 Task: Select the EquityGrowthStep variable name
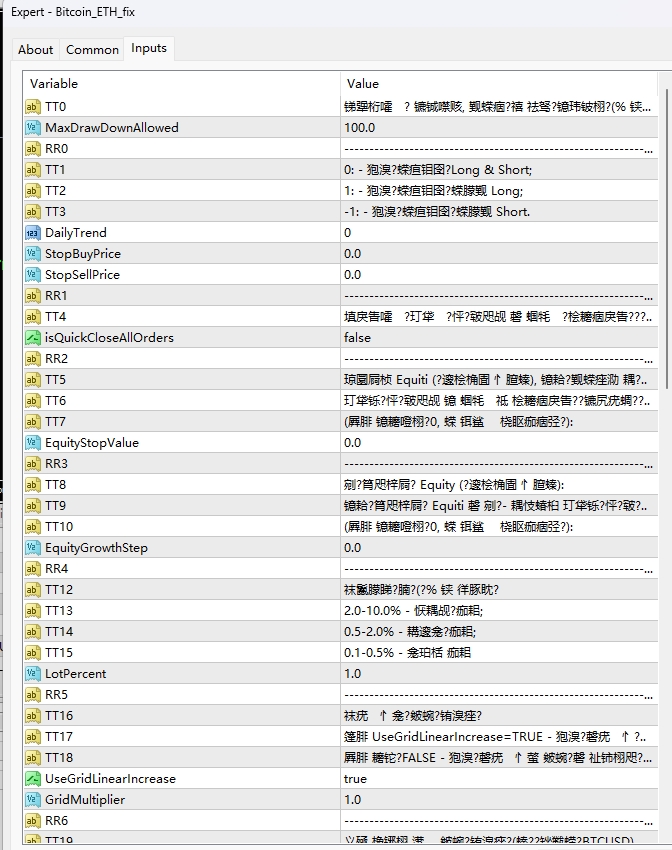(x=96, y=548)
